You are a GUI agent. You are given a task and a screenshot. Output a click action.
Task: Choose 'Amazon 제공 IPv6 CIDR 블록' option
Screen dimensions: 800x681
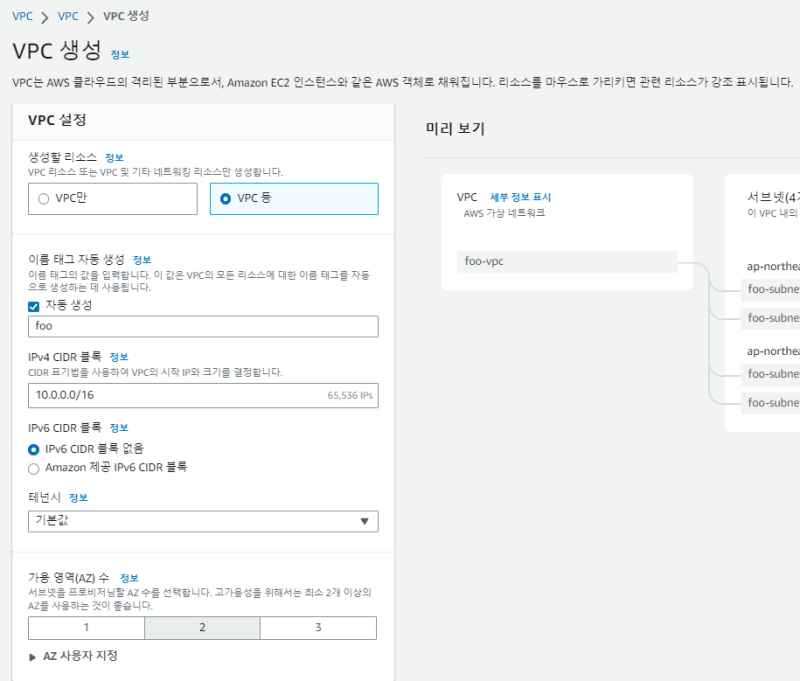[x=34, y=467]
